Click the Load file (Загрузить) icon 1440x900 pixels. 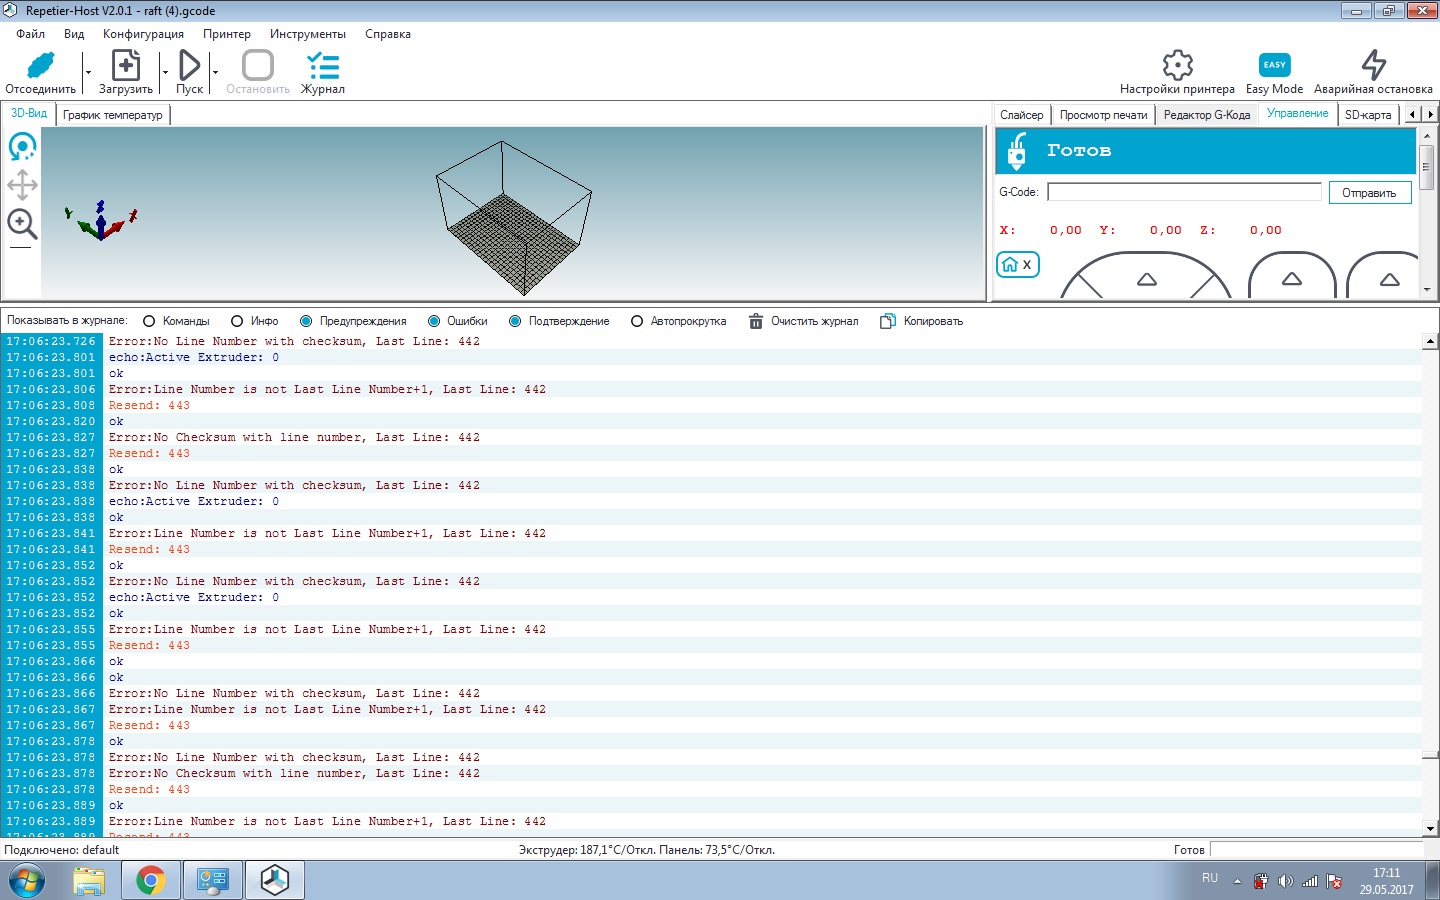(x=126, y=67)
